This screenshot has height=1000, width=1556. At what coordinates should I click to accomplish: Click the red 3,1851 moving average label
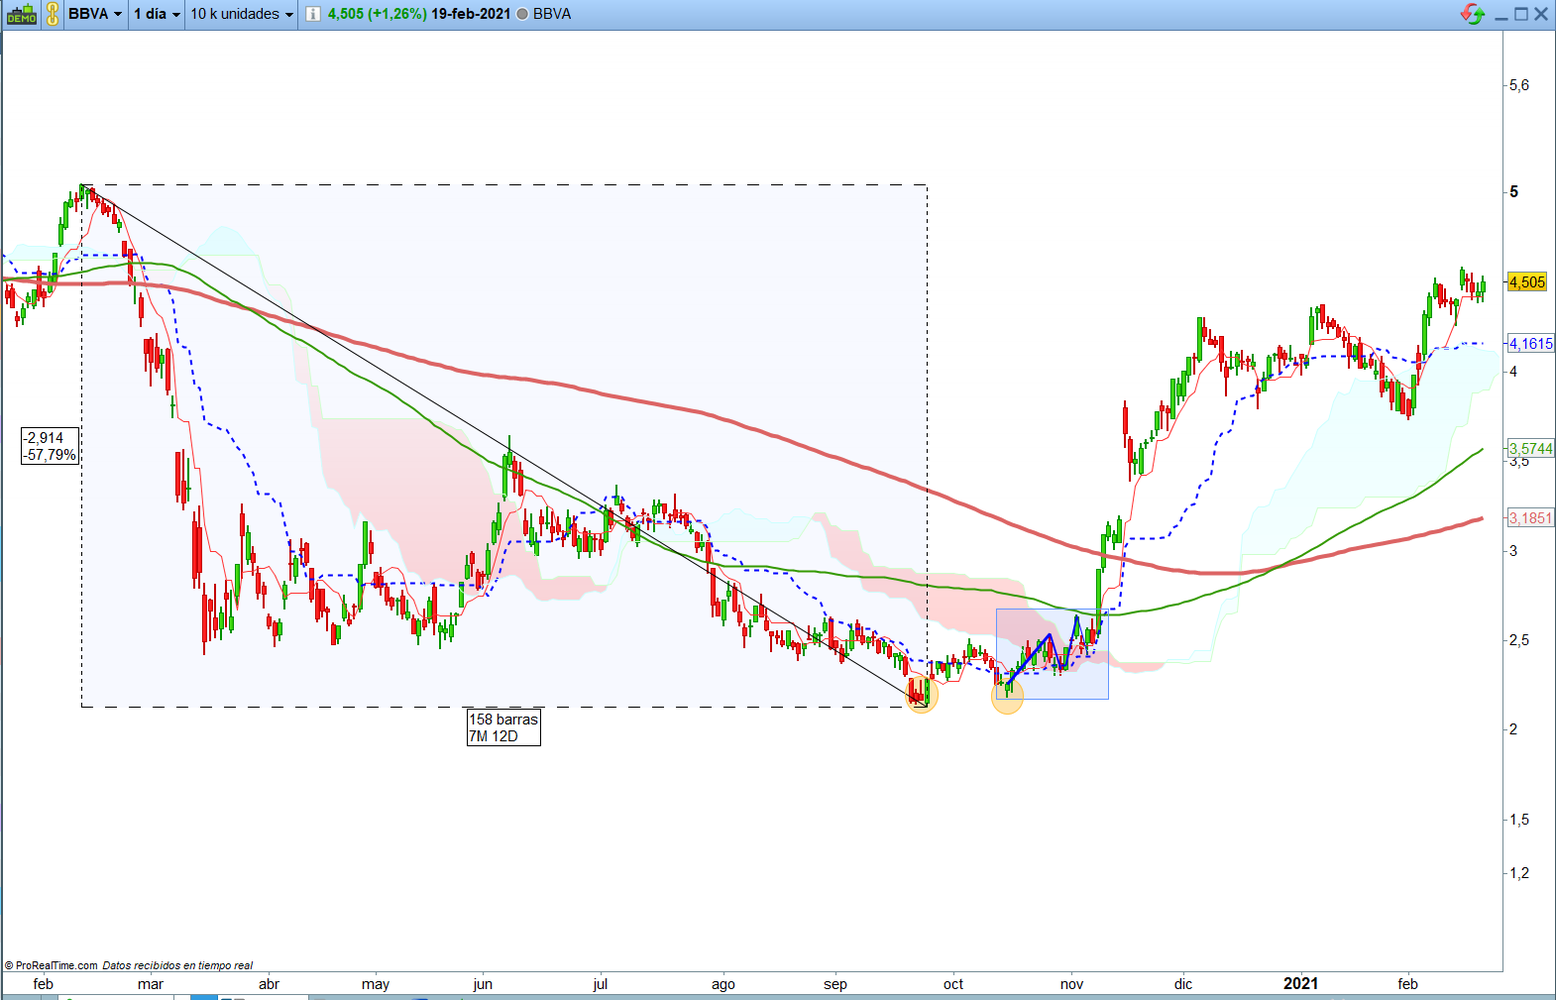click(1531, 518)
